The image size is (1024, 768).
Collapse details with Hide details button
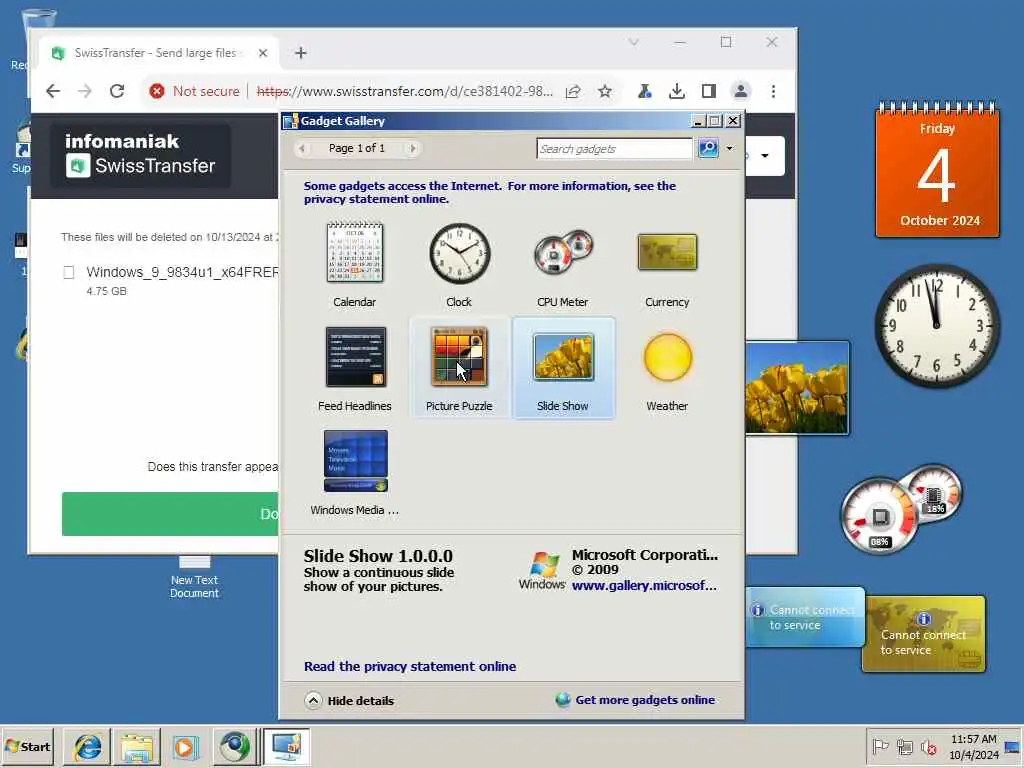(x=349, y=701)
